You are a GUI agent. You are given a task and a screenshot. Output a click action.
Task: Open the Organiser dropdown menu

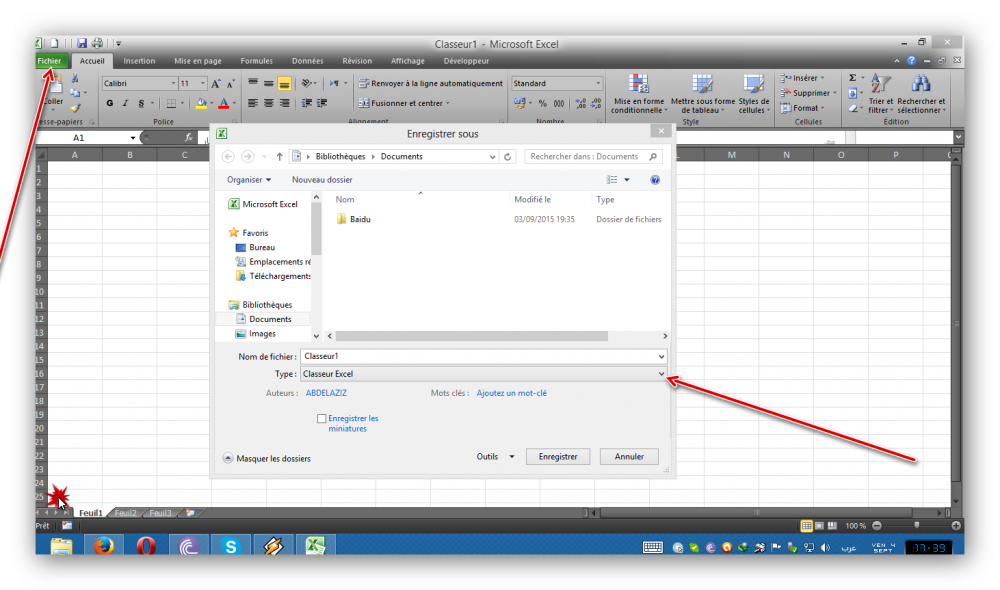[249, 180]
